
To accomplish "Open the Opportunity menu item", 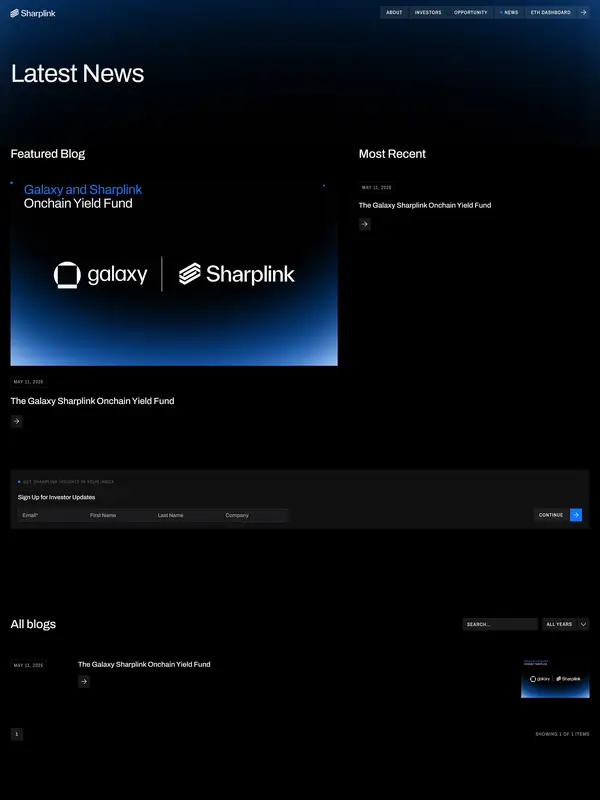I will 470,12.
